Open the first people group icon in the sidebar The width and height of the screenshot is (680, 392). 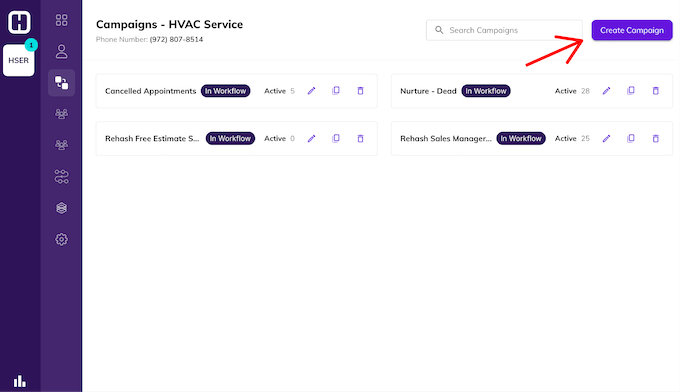tap(62, 114)
